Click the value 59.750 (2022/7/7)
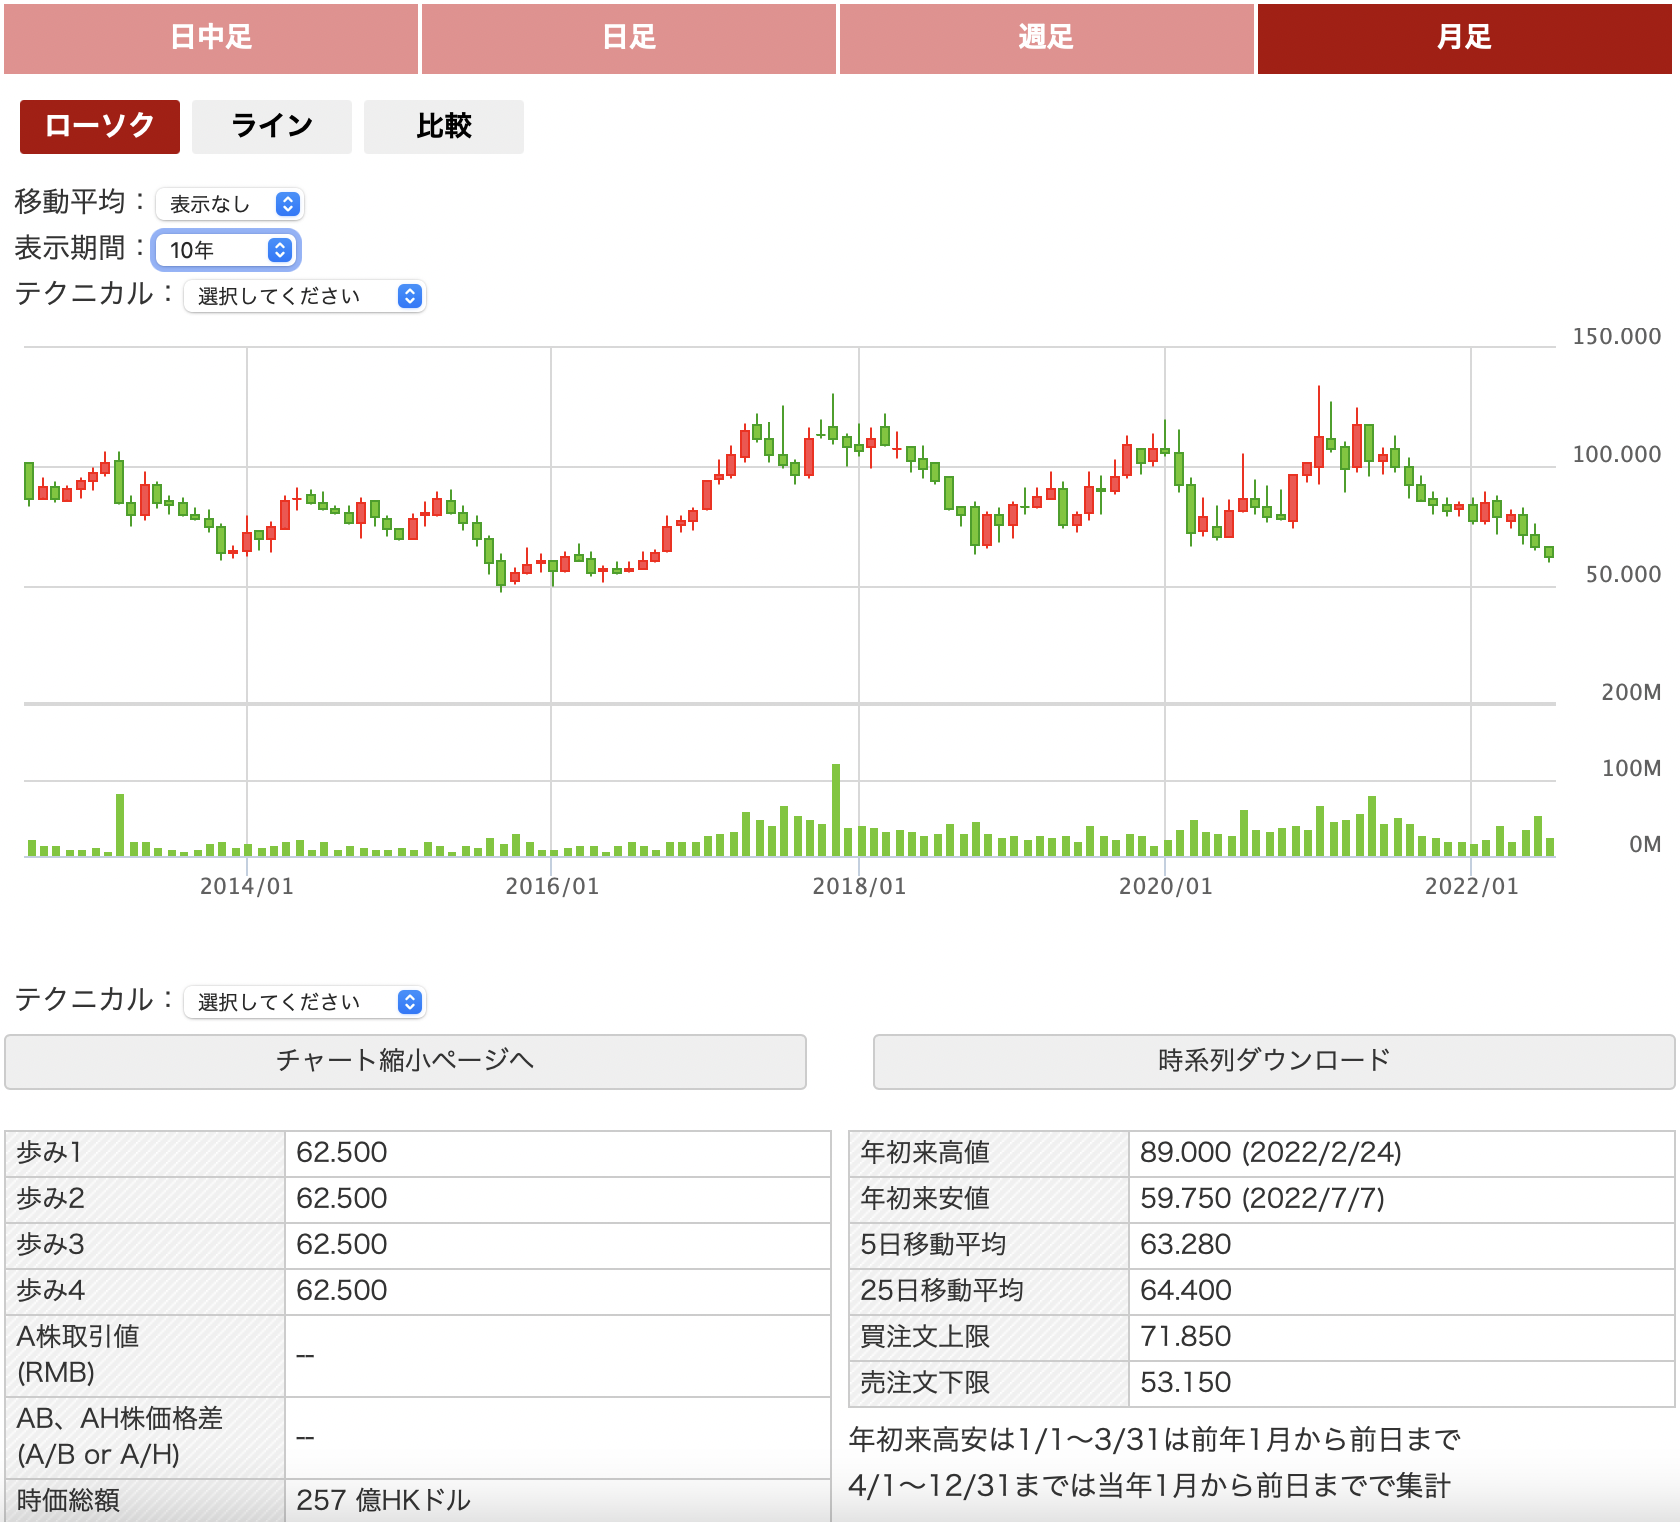1680x1522 pixels. (x=1262, y=1199)
